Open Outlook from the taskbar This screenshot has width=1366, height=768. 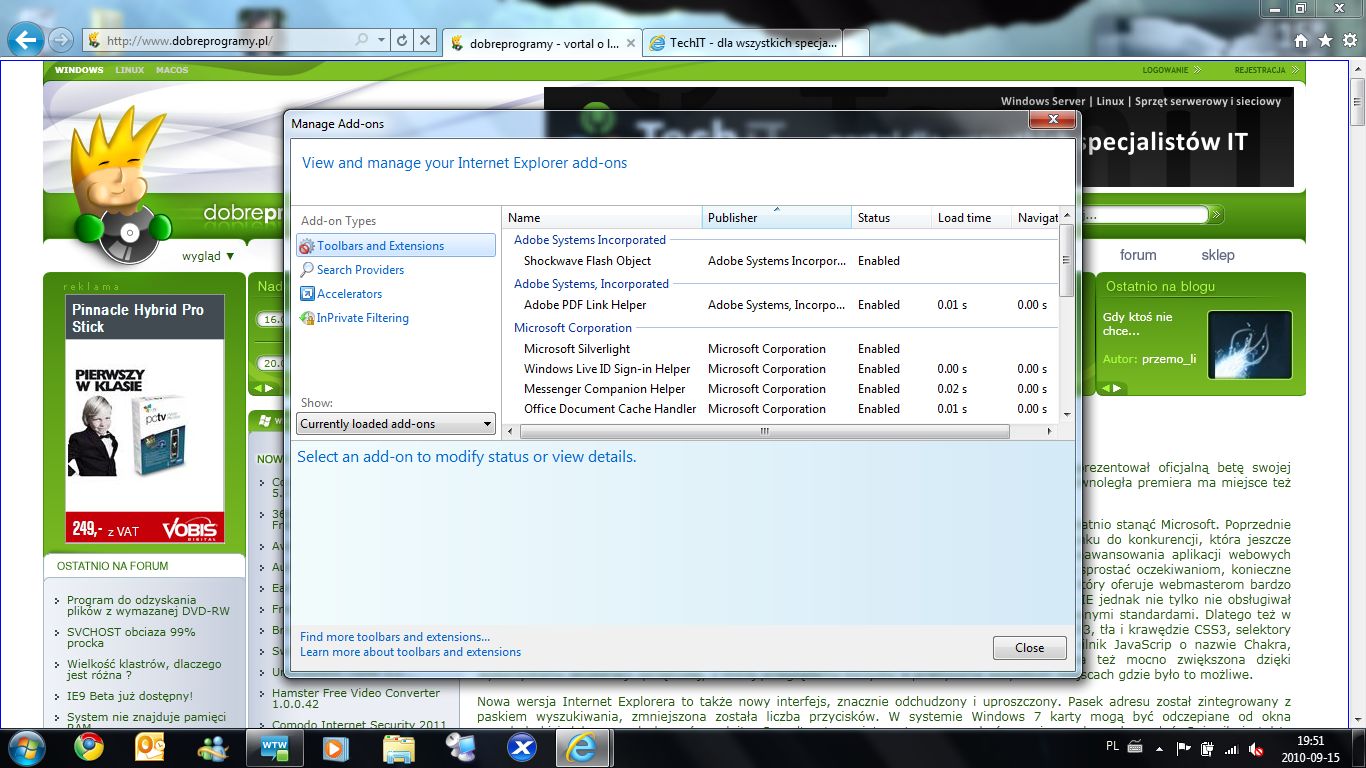click(x=150, y=748)
